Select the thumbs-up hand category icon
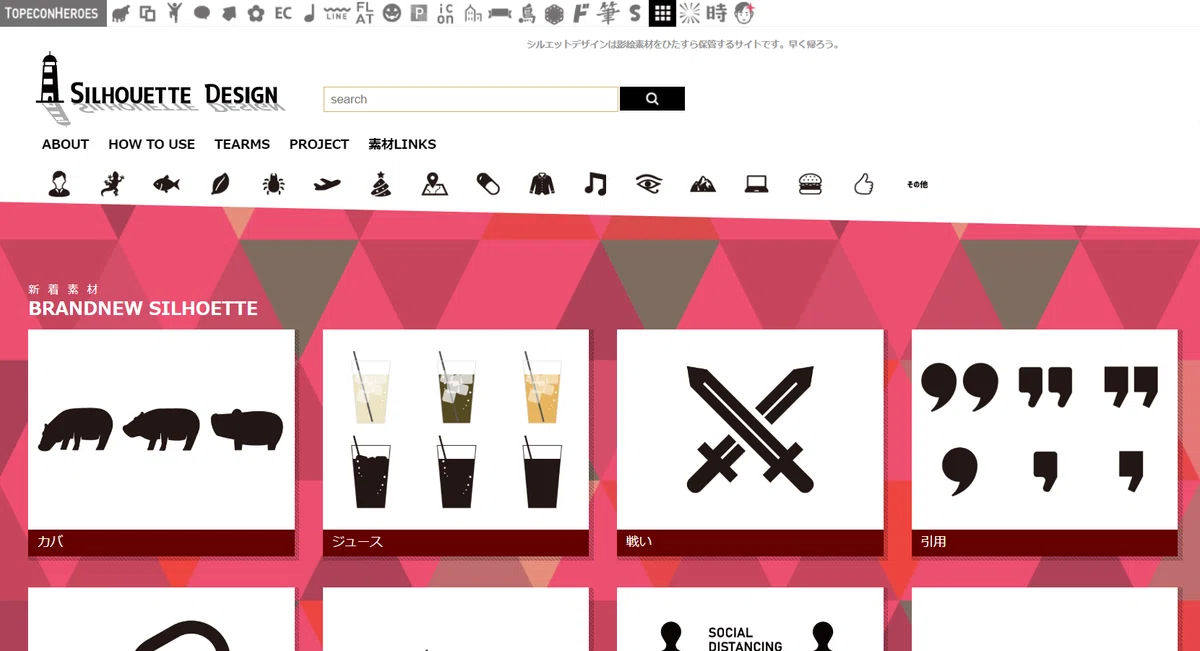This screenshot has width=1200, height=651. pyautogui.click(x=864, y=184)
